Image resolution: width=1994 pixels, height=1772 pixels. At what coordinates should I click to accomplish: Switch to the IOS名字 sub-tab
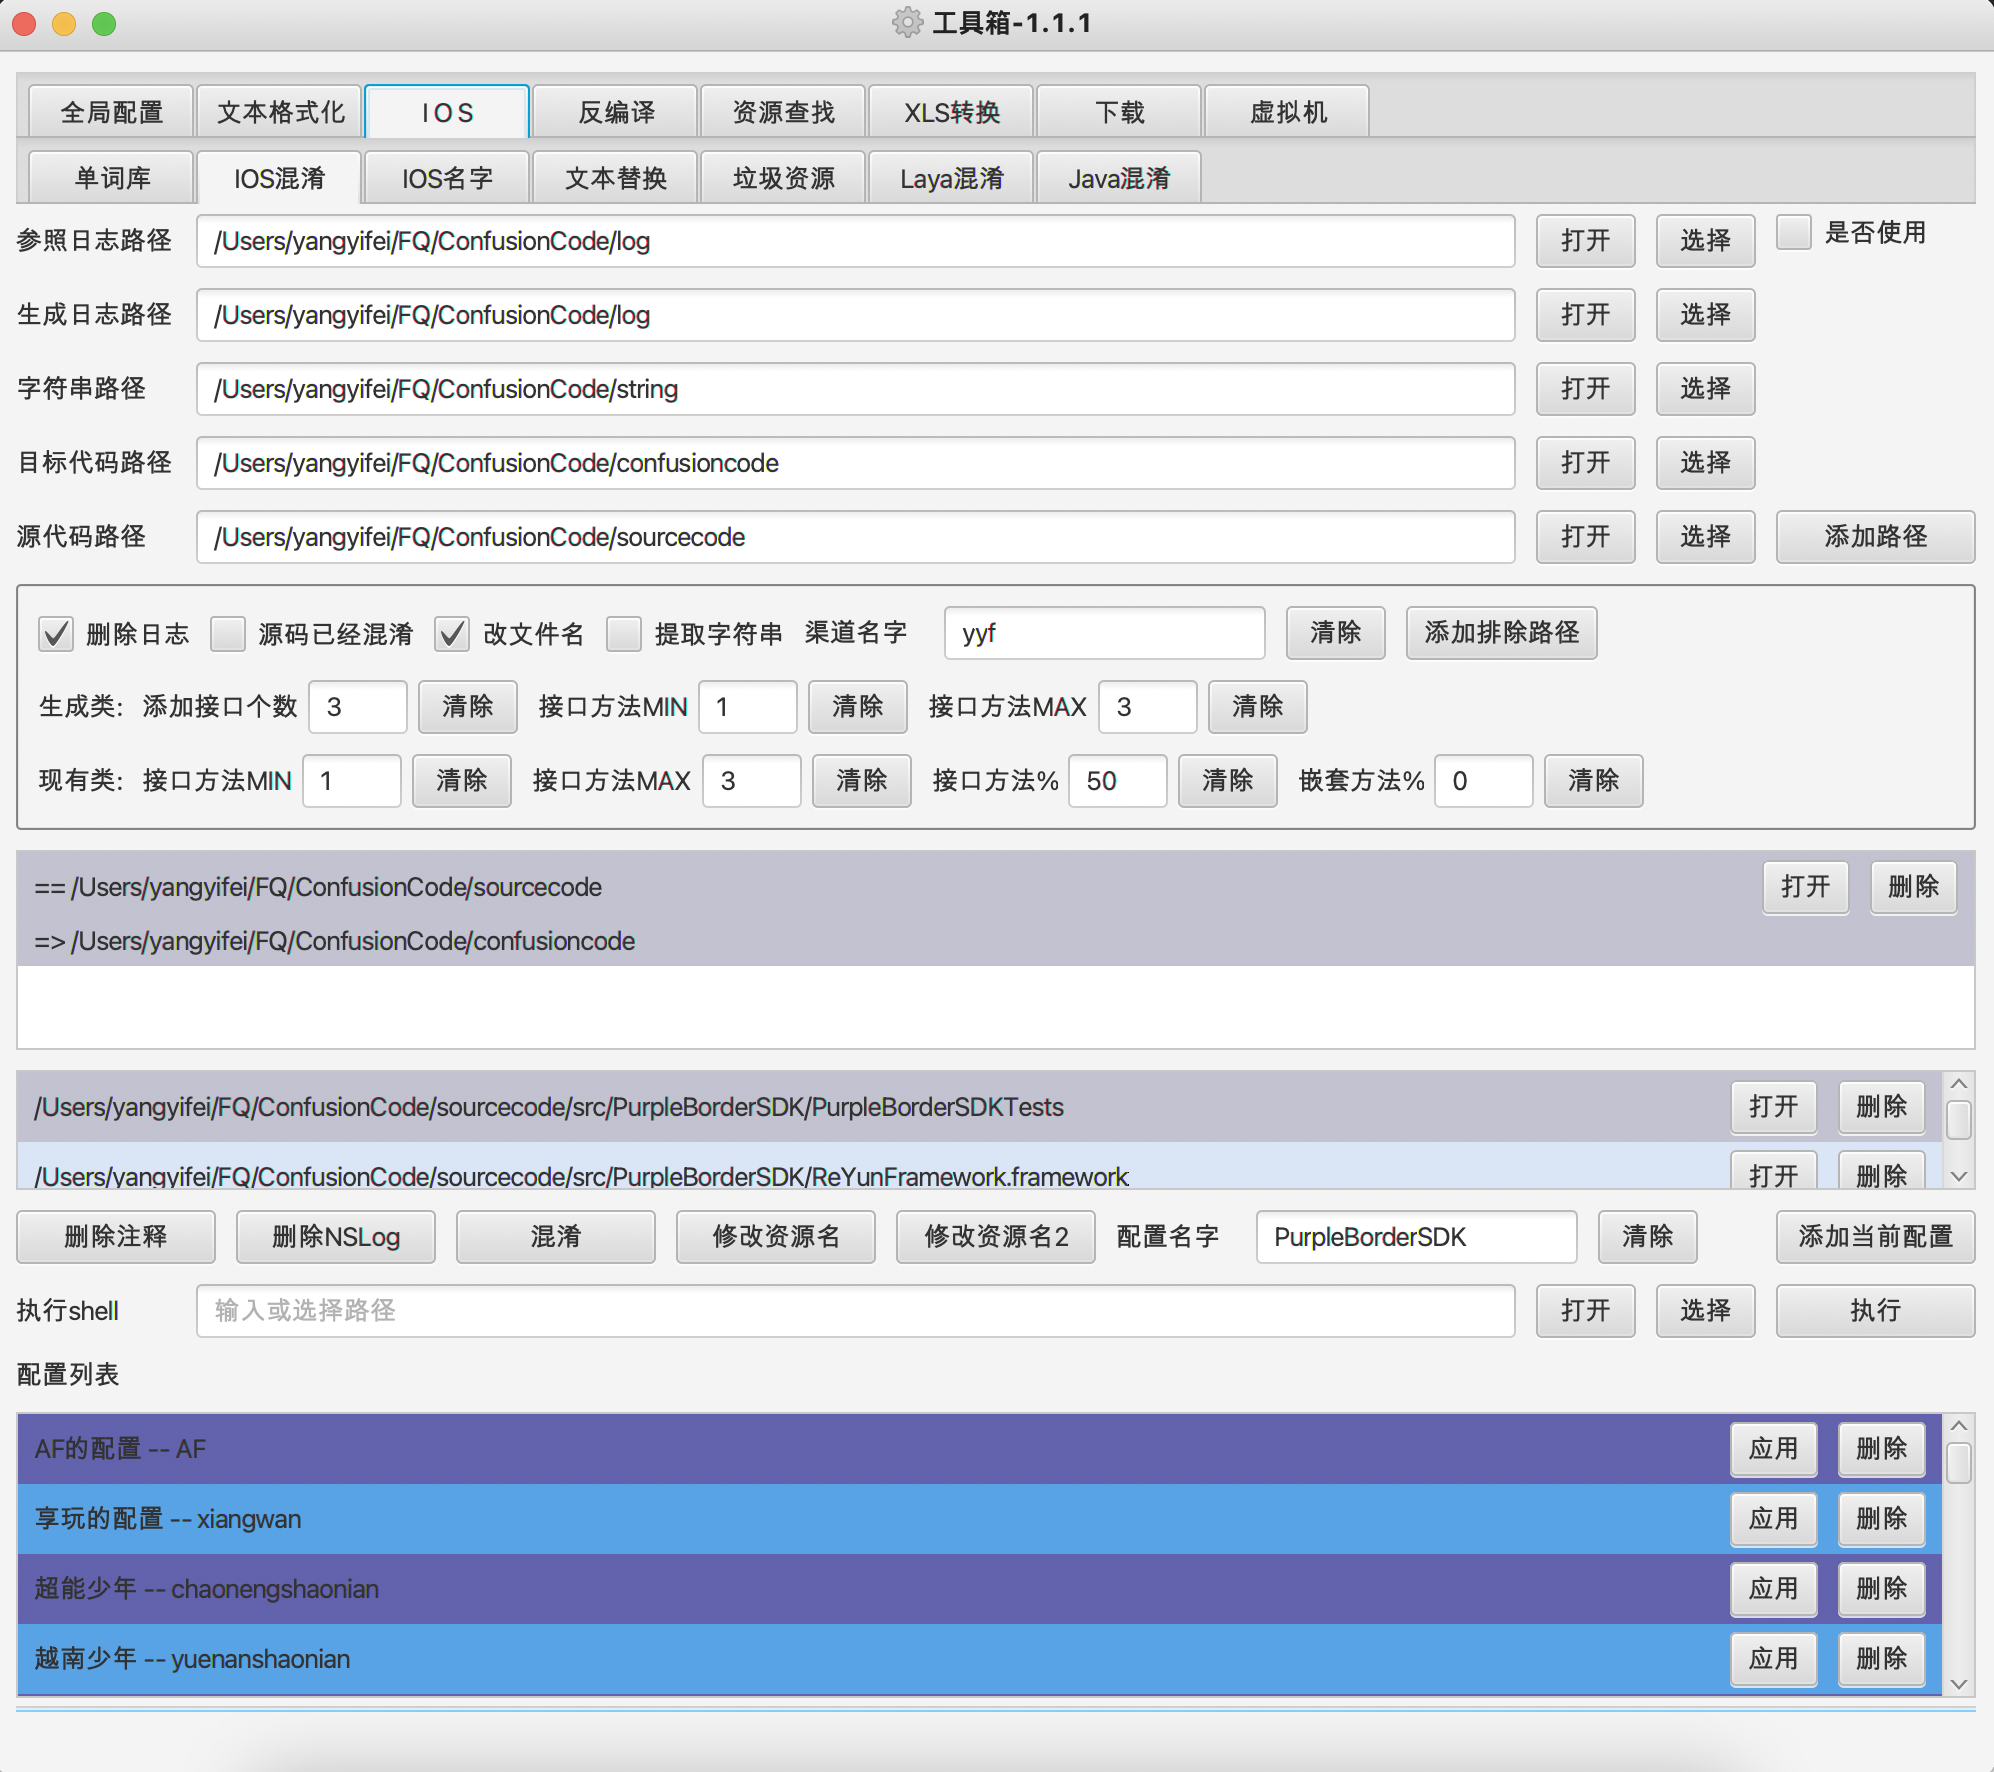(447, 178)
